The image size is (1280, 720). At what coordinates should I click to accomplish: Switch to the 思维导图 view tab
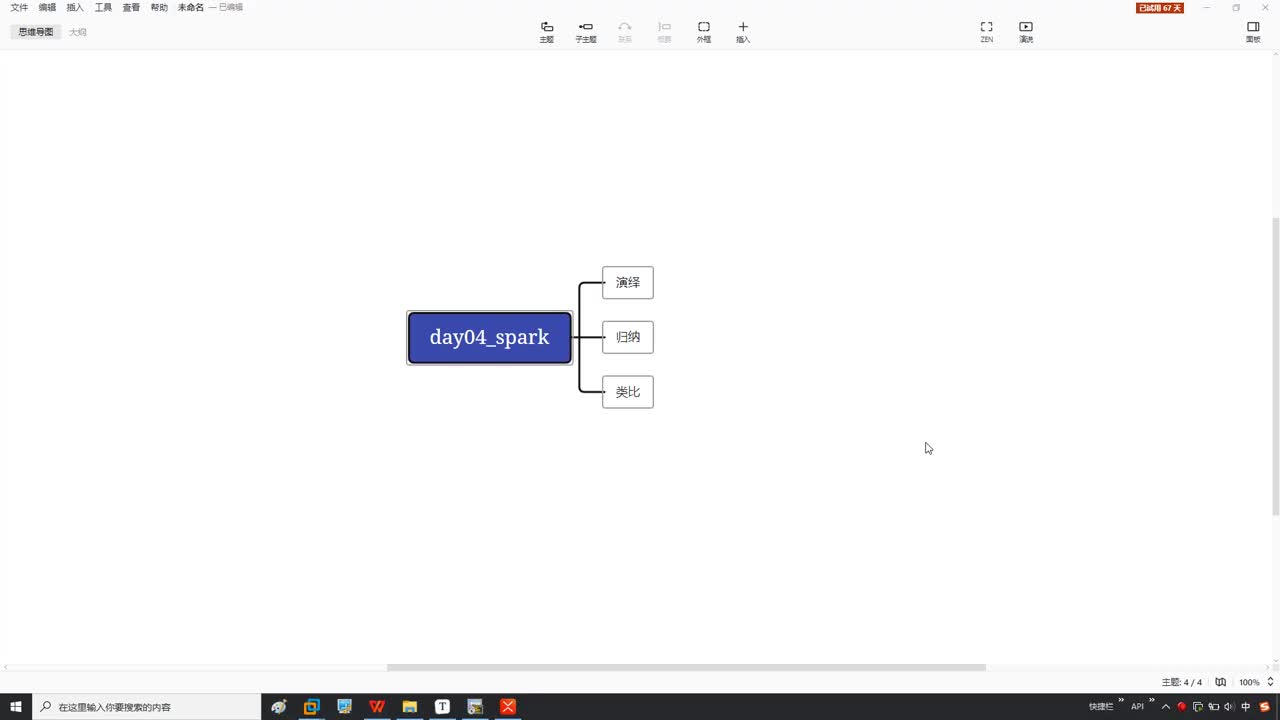(x=36, y=32)
